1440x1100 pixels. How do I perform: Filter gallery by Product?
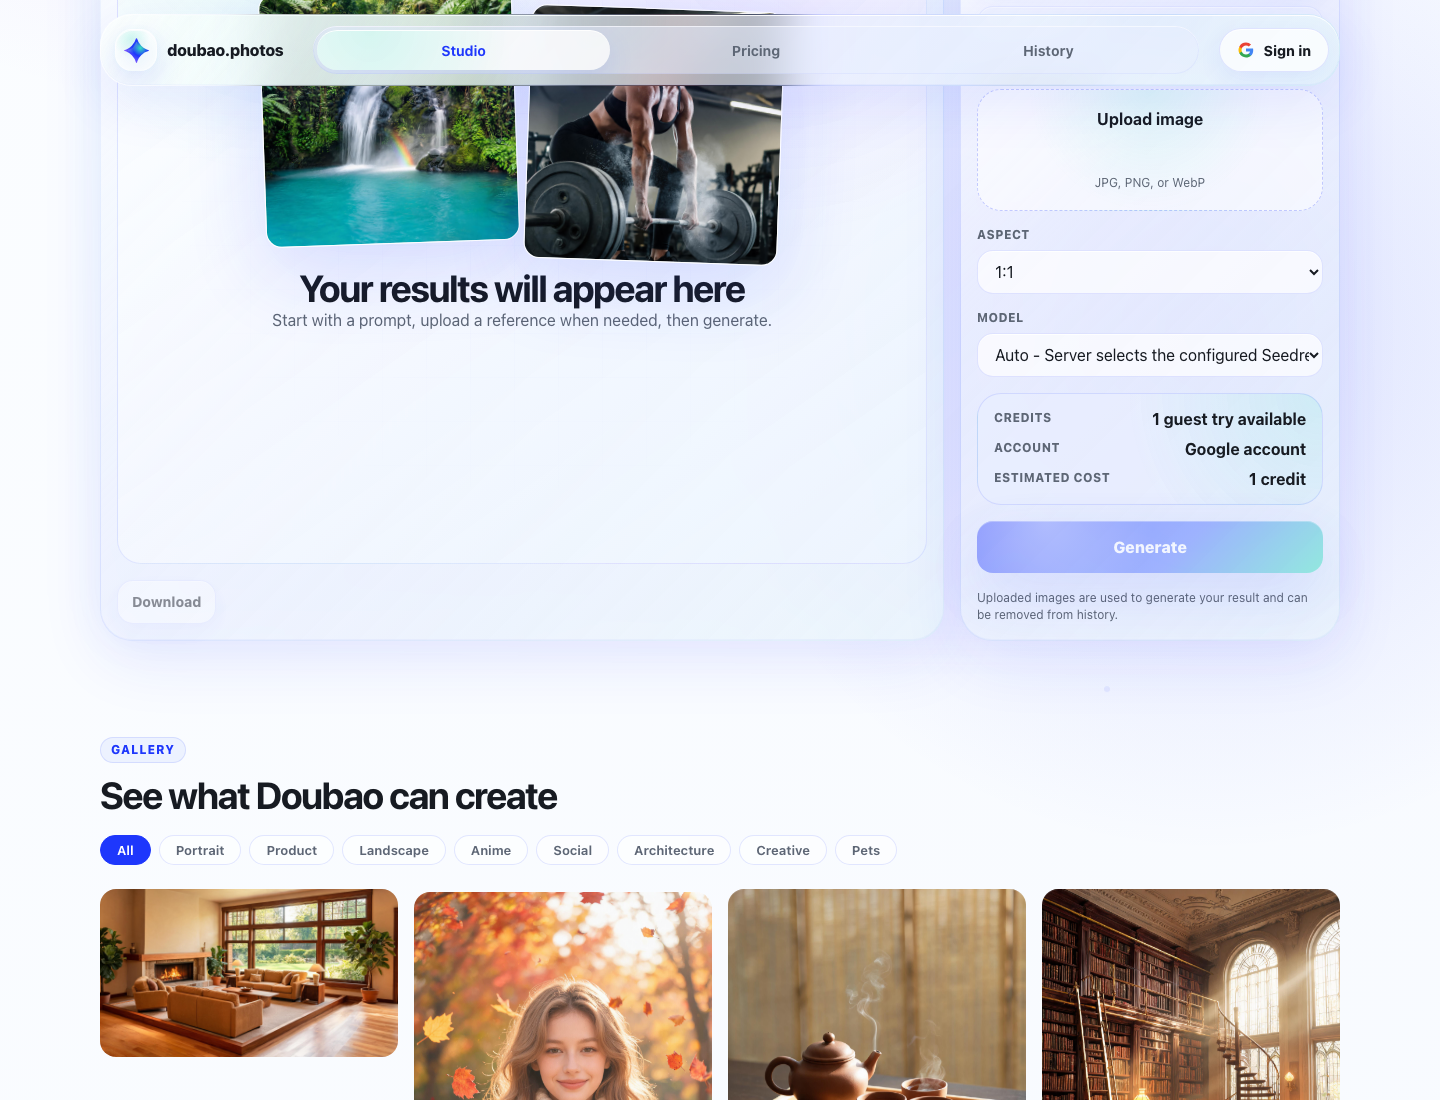292,850
